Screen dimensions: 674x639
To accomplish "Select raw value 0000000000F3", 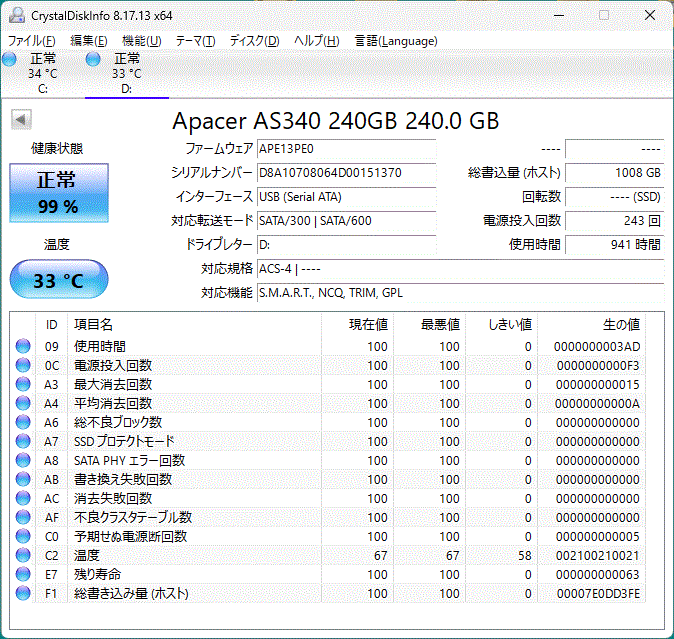I will (x=598, y=366).
